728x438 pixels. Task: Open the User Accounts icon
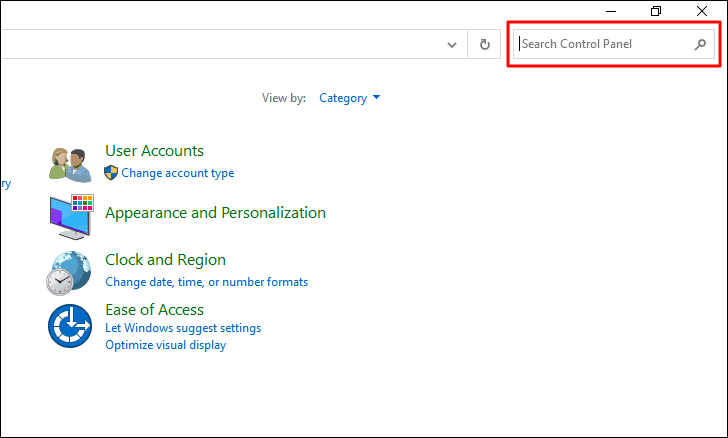pos(69,164)
